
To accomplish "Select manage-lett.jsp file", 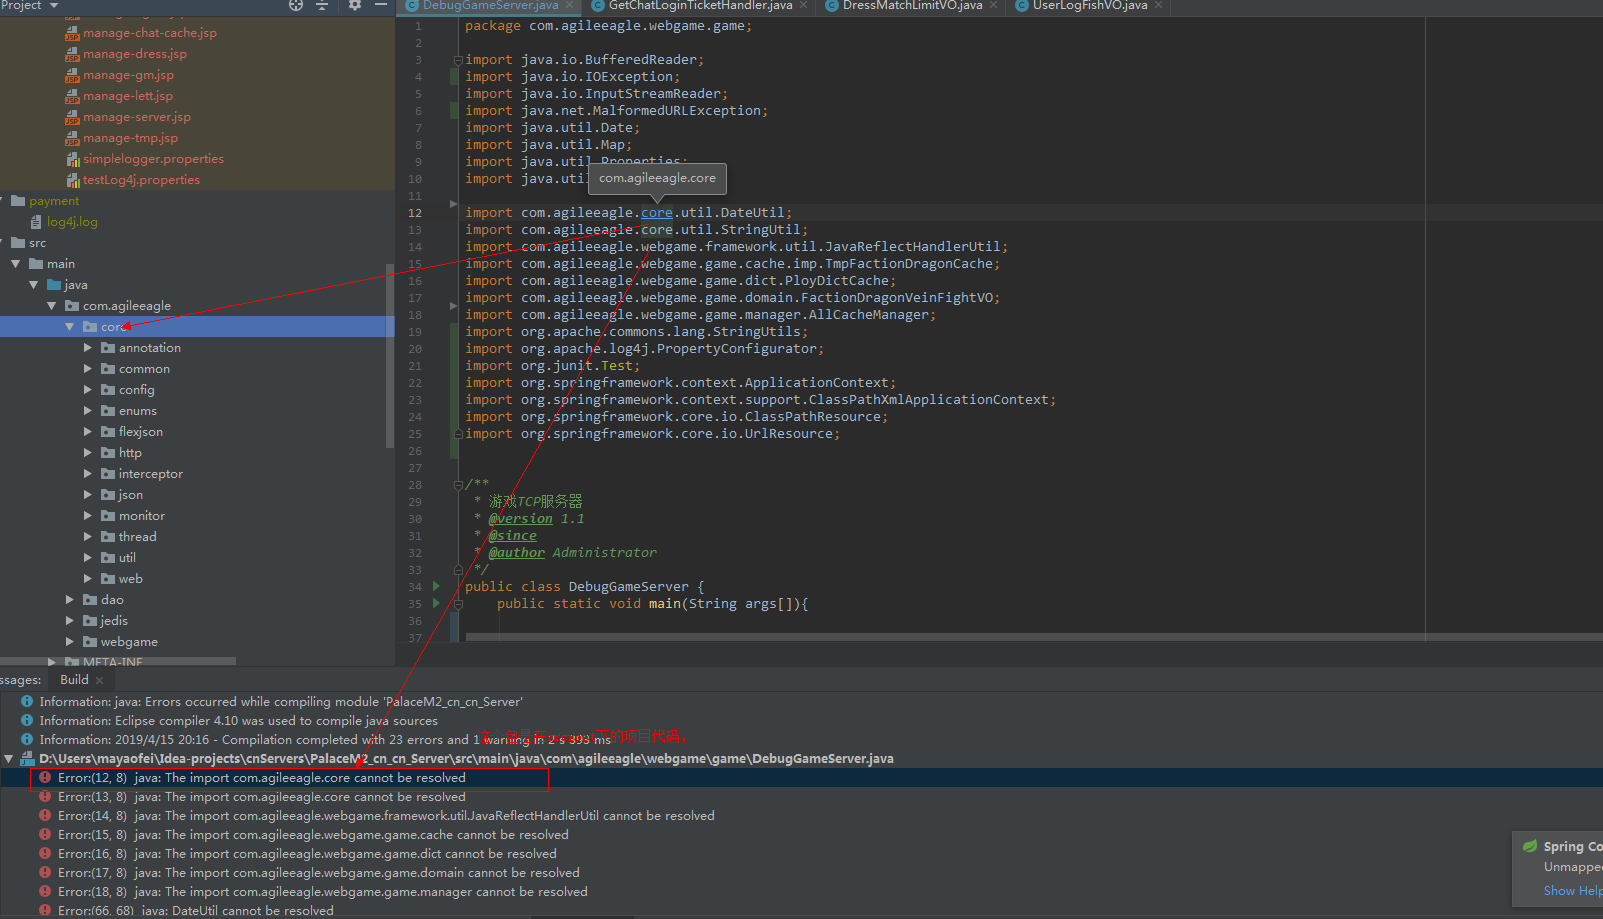I will click(128, 96).
